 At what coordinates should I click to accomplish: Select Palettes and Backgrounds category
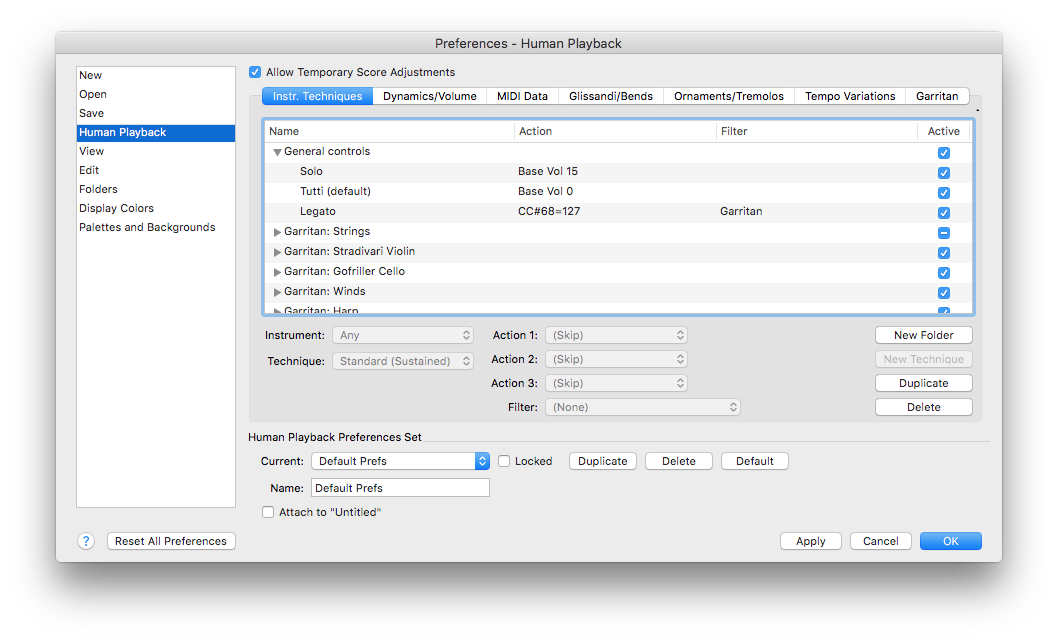coord(156,228)
